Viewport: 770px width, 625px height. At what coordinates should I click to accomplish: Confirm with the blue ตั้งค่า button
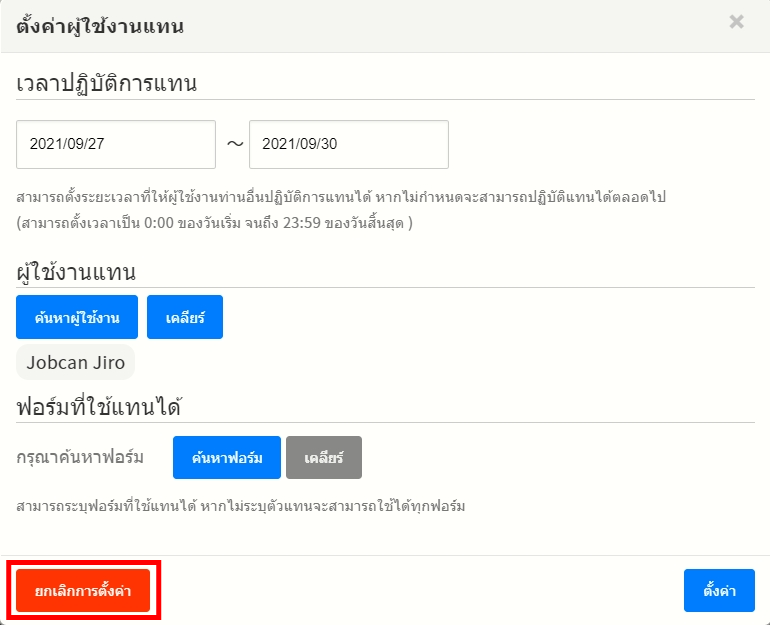click(719, 591)
